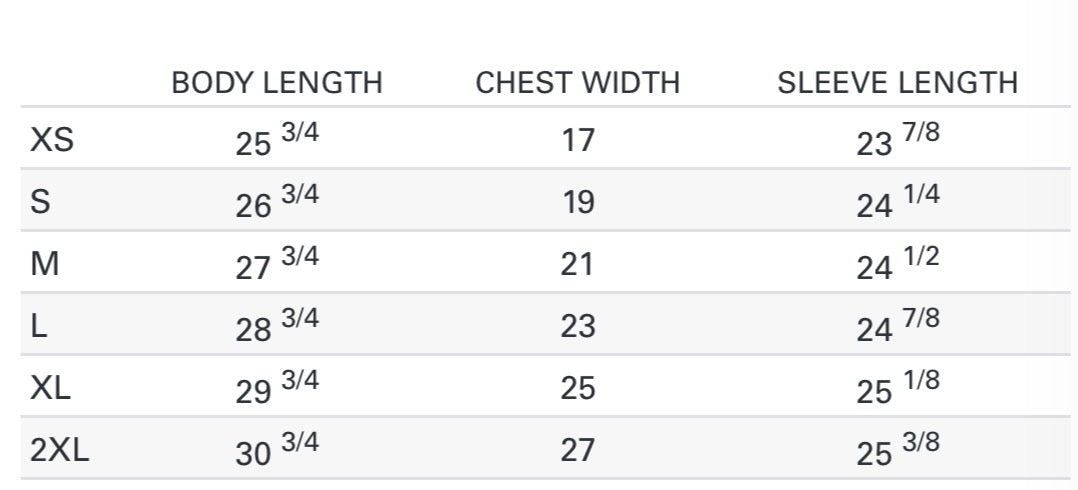Viewport: 1078px width, 490px height.
Task: Select the M size row label
Action: [45, 264]
